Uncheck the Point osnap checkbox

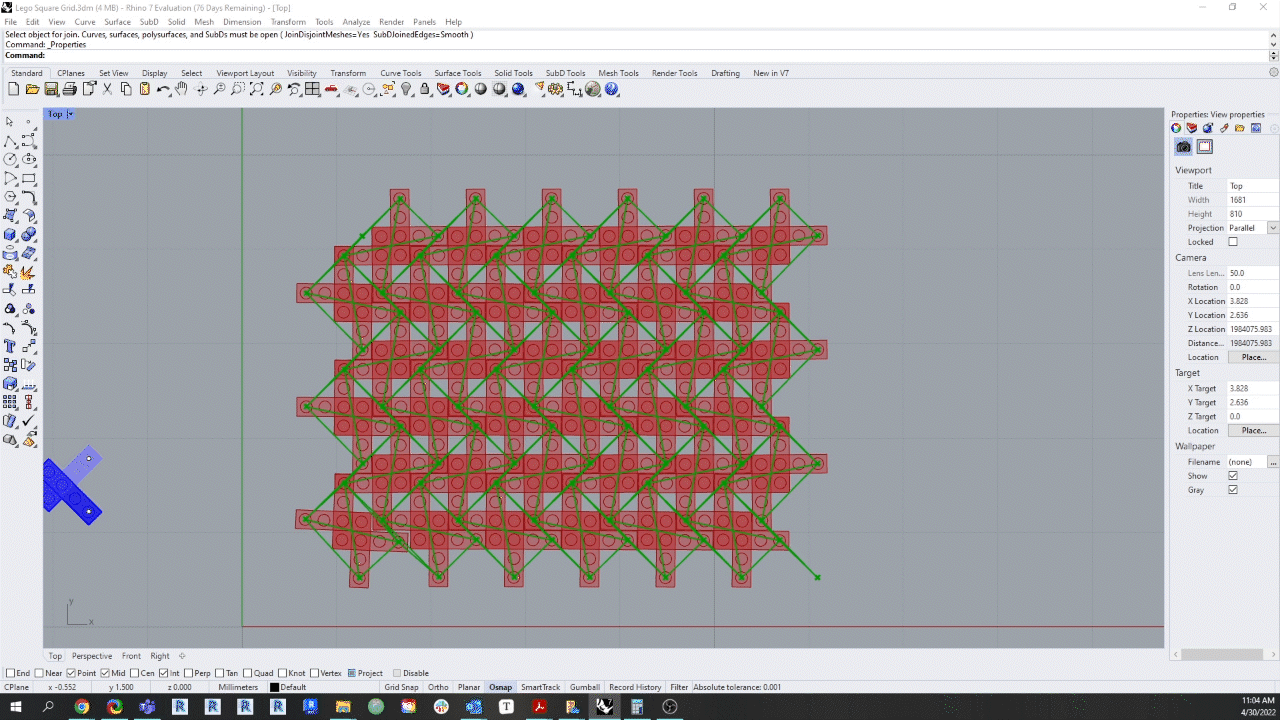71,673
